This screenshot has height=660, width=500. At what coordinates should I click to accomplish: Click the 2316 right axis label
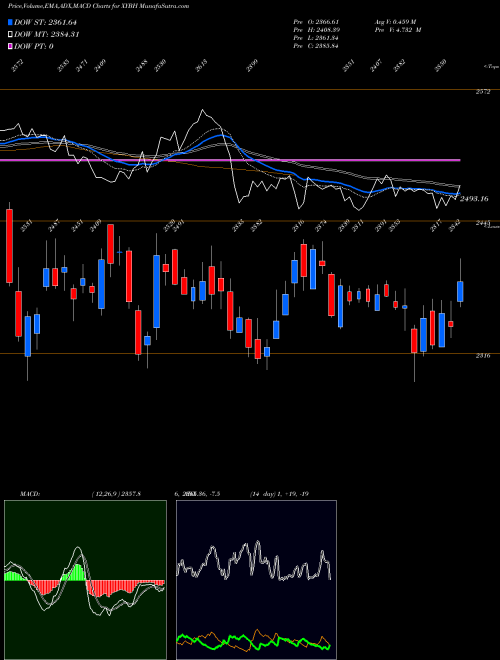483,356
